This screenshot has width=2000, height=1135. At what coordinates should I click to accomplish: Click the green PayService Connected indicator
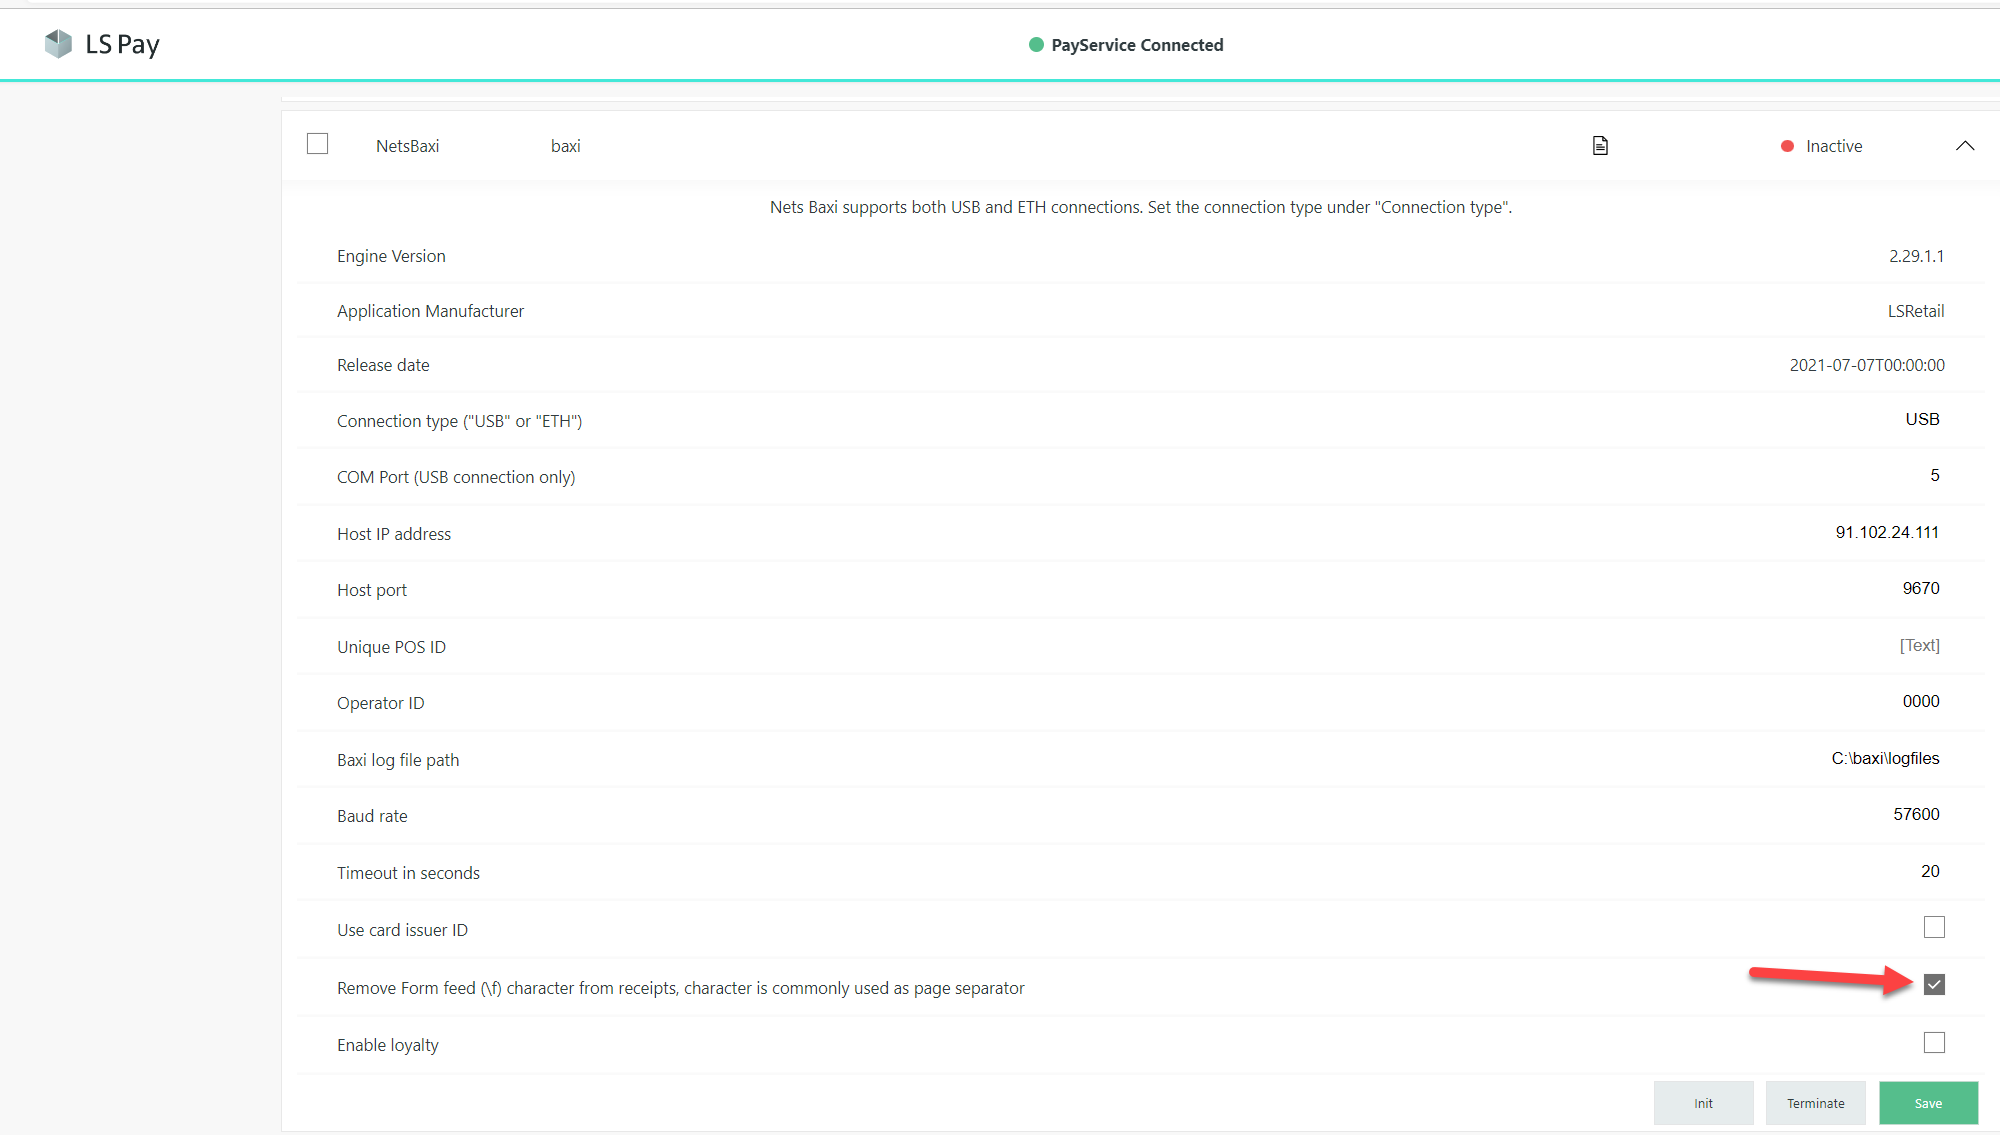coord(1036,45)
